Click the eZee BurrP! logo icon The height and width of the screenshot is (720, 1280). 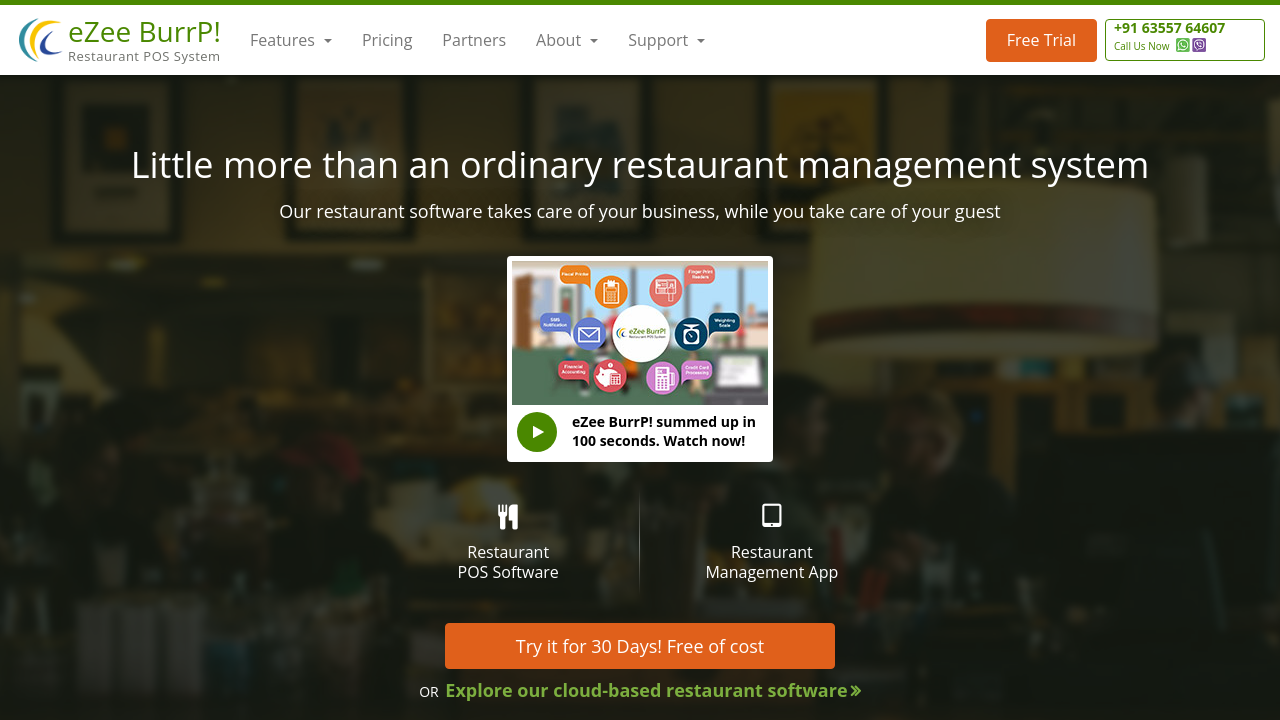pos(41,40)
